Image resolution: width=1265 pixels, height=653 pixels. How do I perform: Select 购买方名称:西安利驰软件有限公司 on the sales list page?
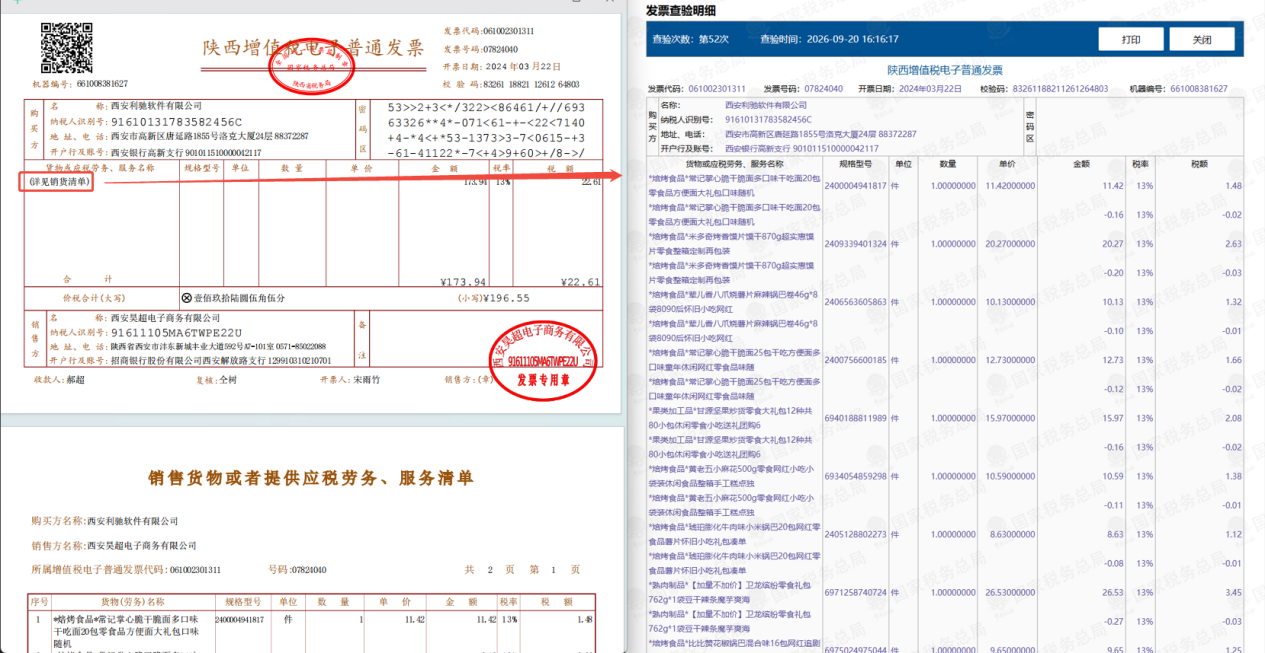(105, 521)
